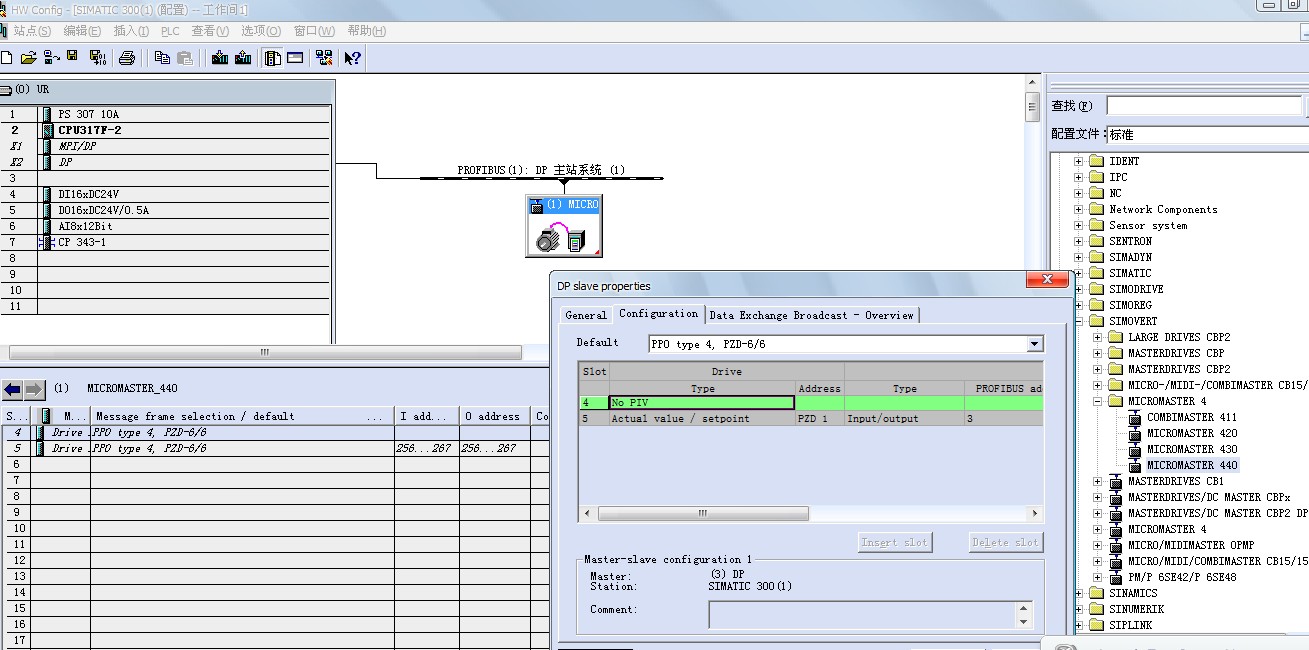Open the Data Exchange Broadcast - Overview tab

(x=811, y=315)
